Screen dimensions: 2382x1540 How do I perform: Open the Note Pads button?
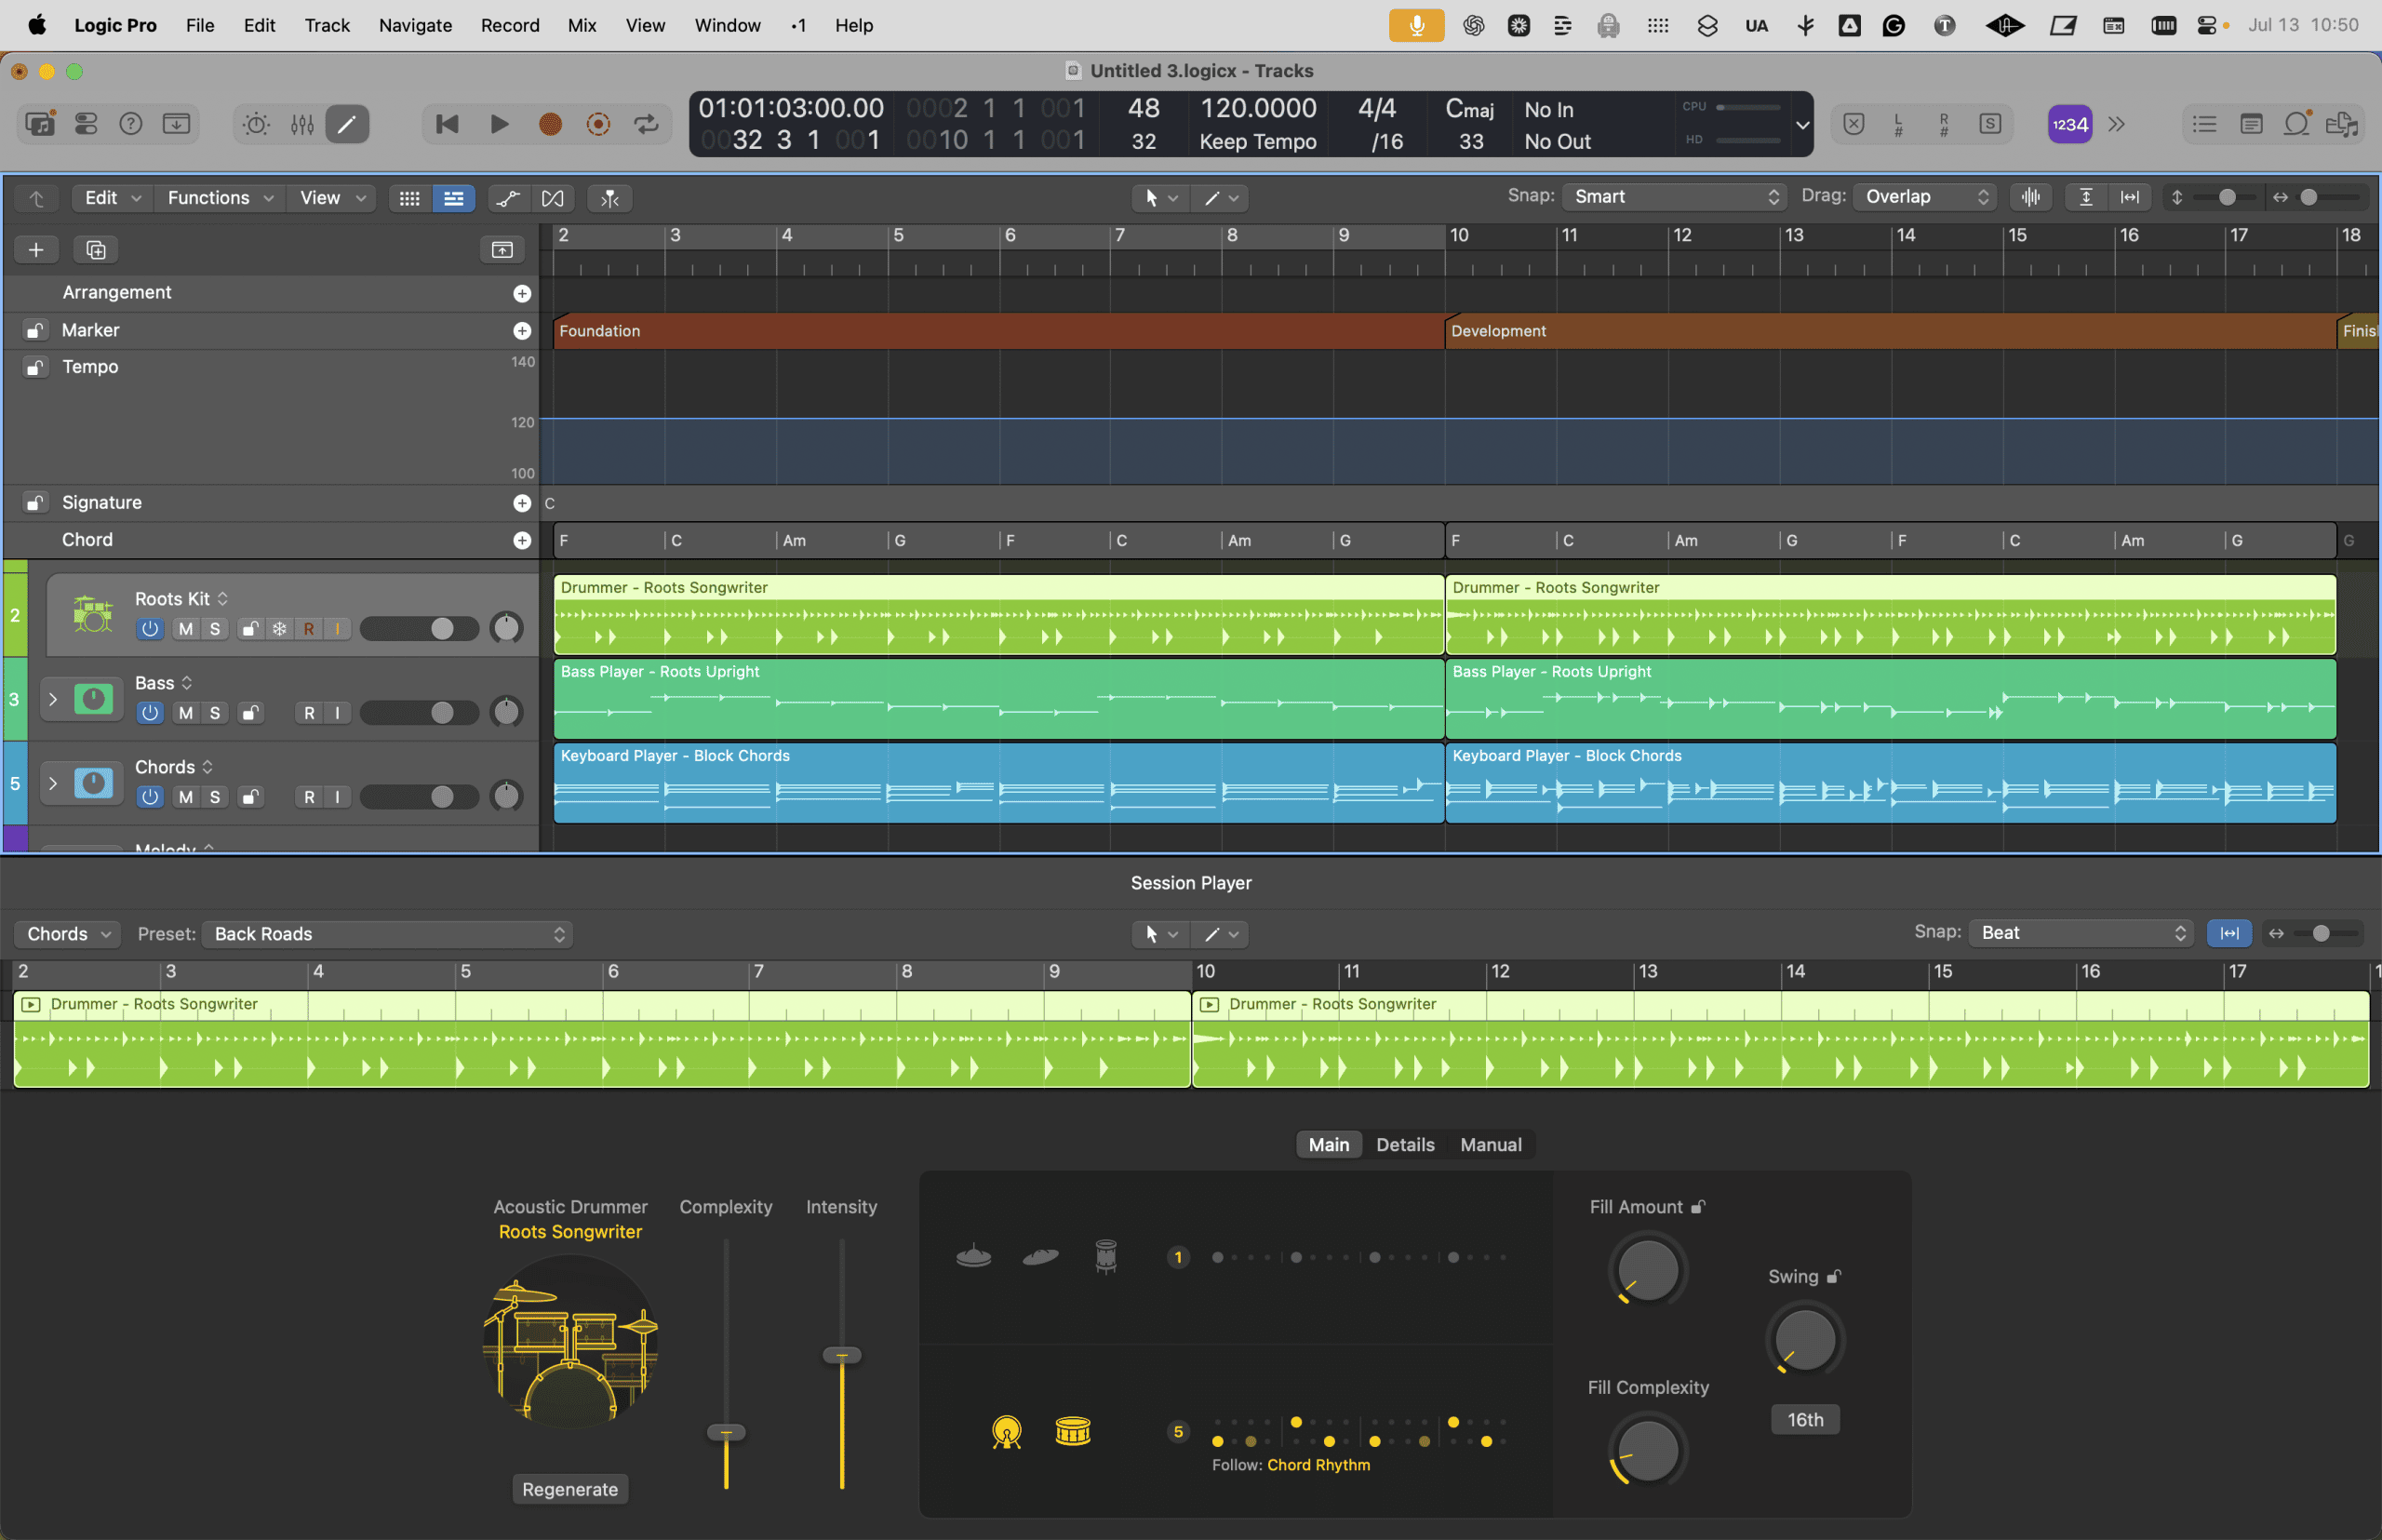pos(2251,124)
